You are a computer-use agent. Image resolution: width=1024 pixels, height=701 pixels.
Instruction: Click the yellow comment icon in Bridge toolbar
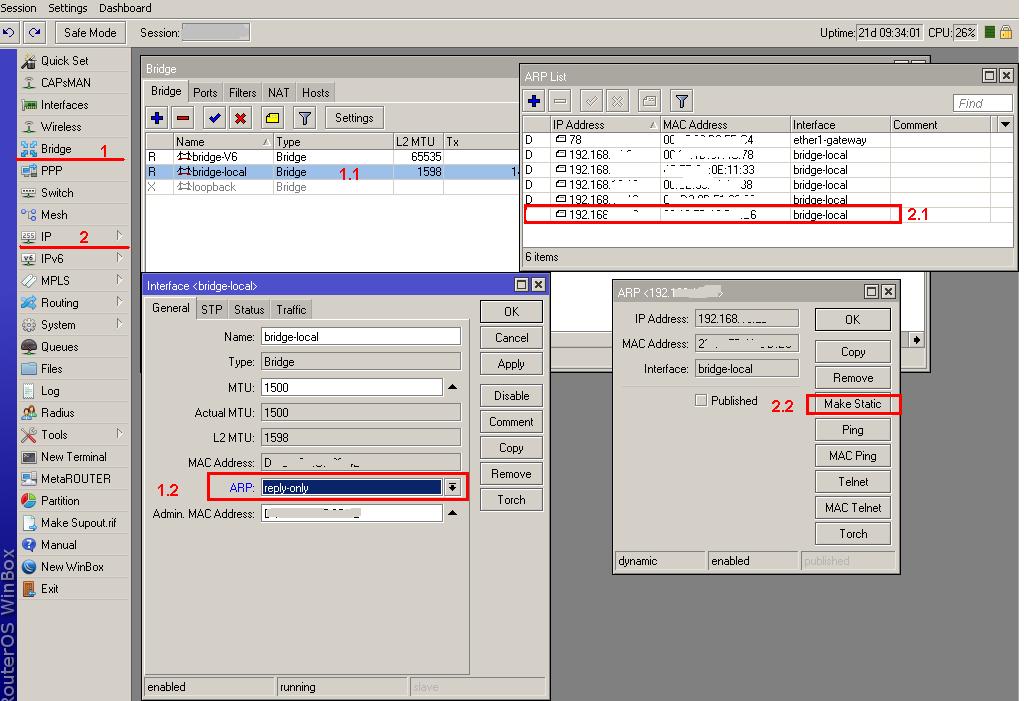tap(271, 118)
